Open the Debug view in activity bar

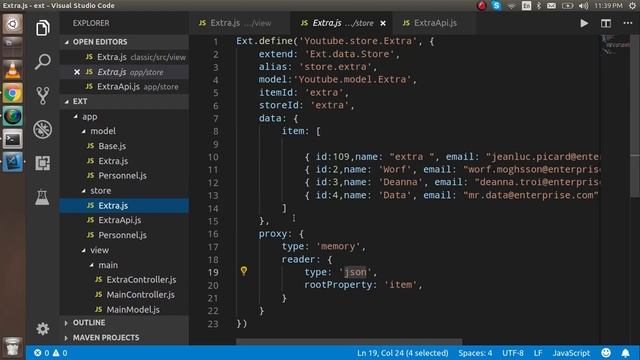tap(42, 129)
